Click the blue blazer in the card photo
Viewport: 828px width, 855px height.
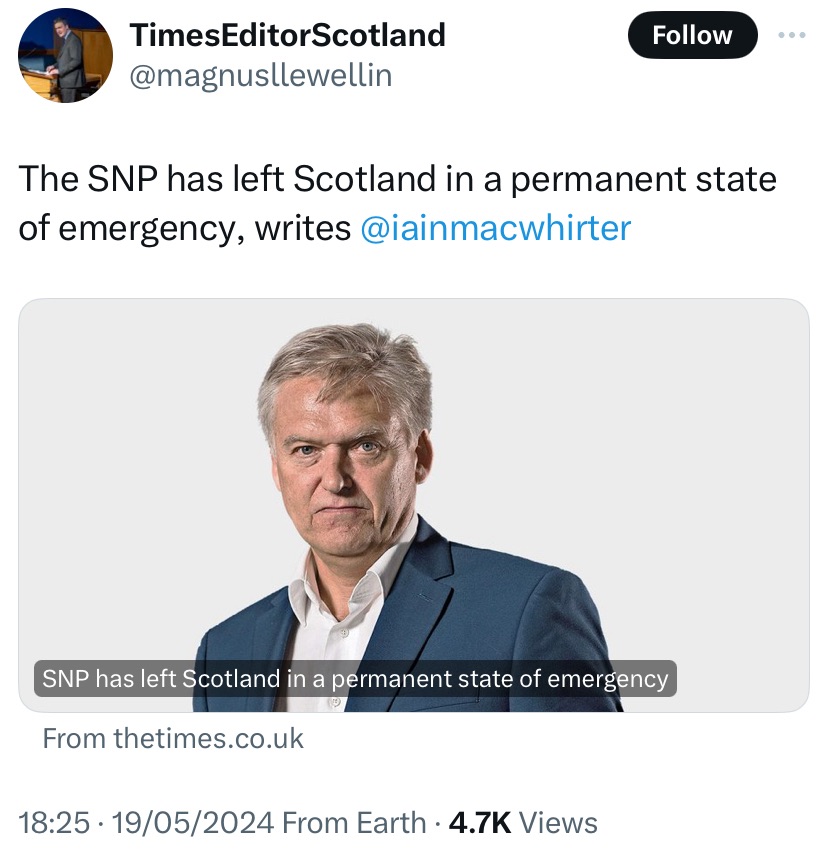coord(520,620)
